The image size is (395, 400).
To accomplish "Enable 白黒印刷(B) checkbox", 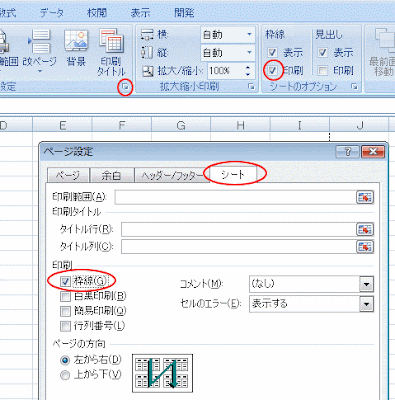I will (65, 296).
